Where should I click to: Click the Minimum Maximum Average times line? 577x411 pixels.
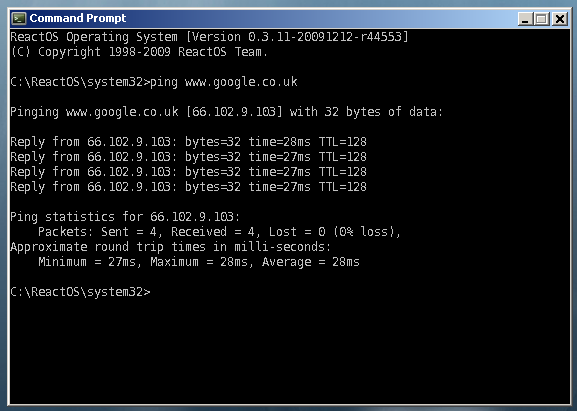[x=199, y=262]
